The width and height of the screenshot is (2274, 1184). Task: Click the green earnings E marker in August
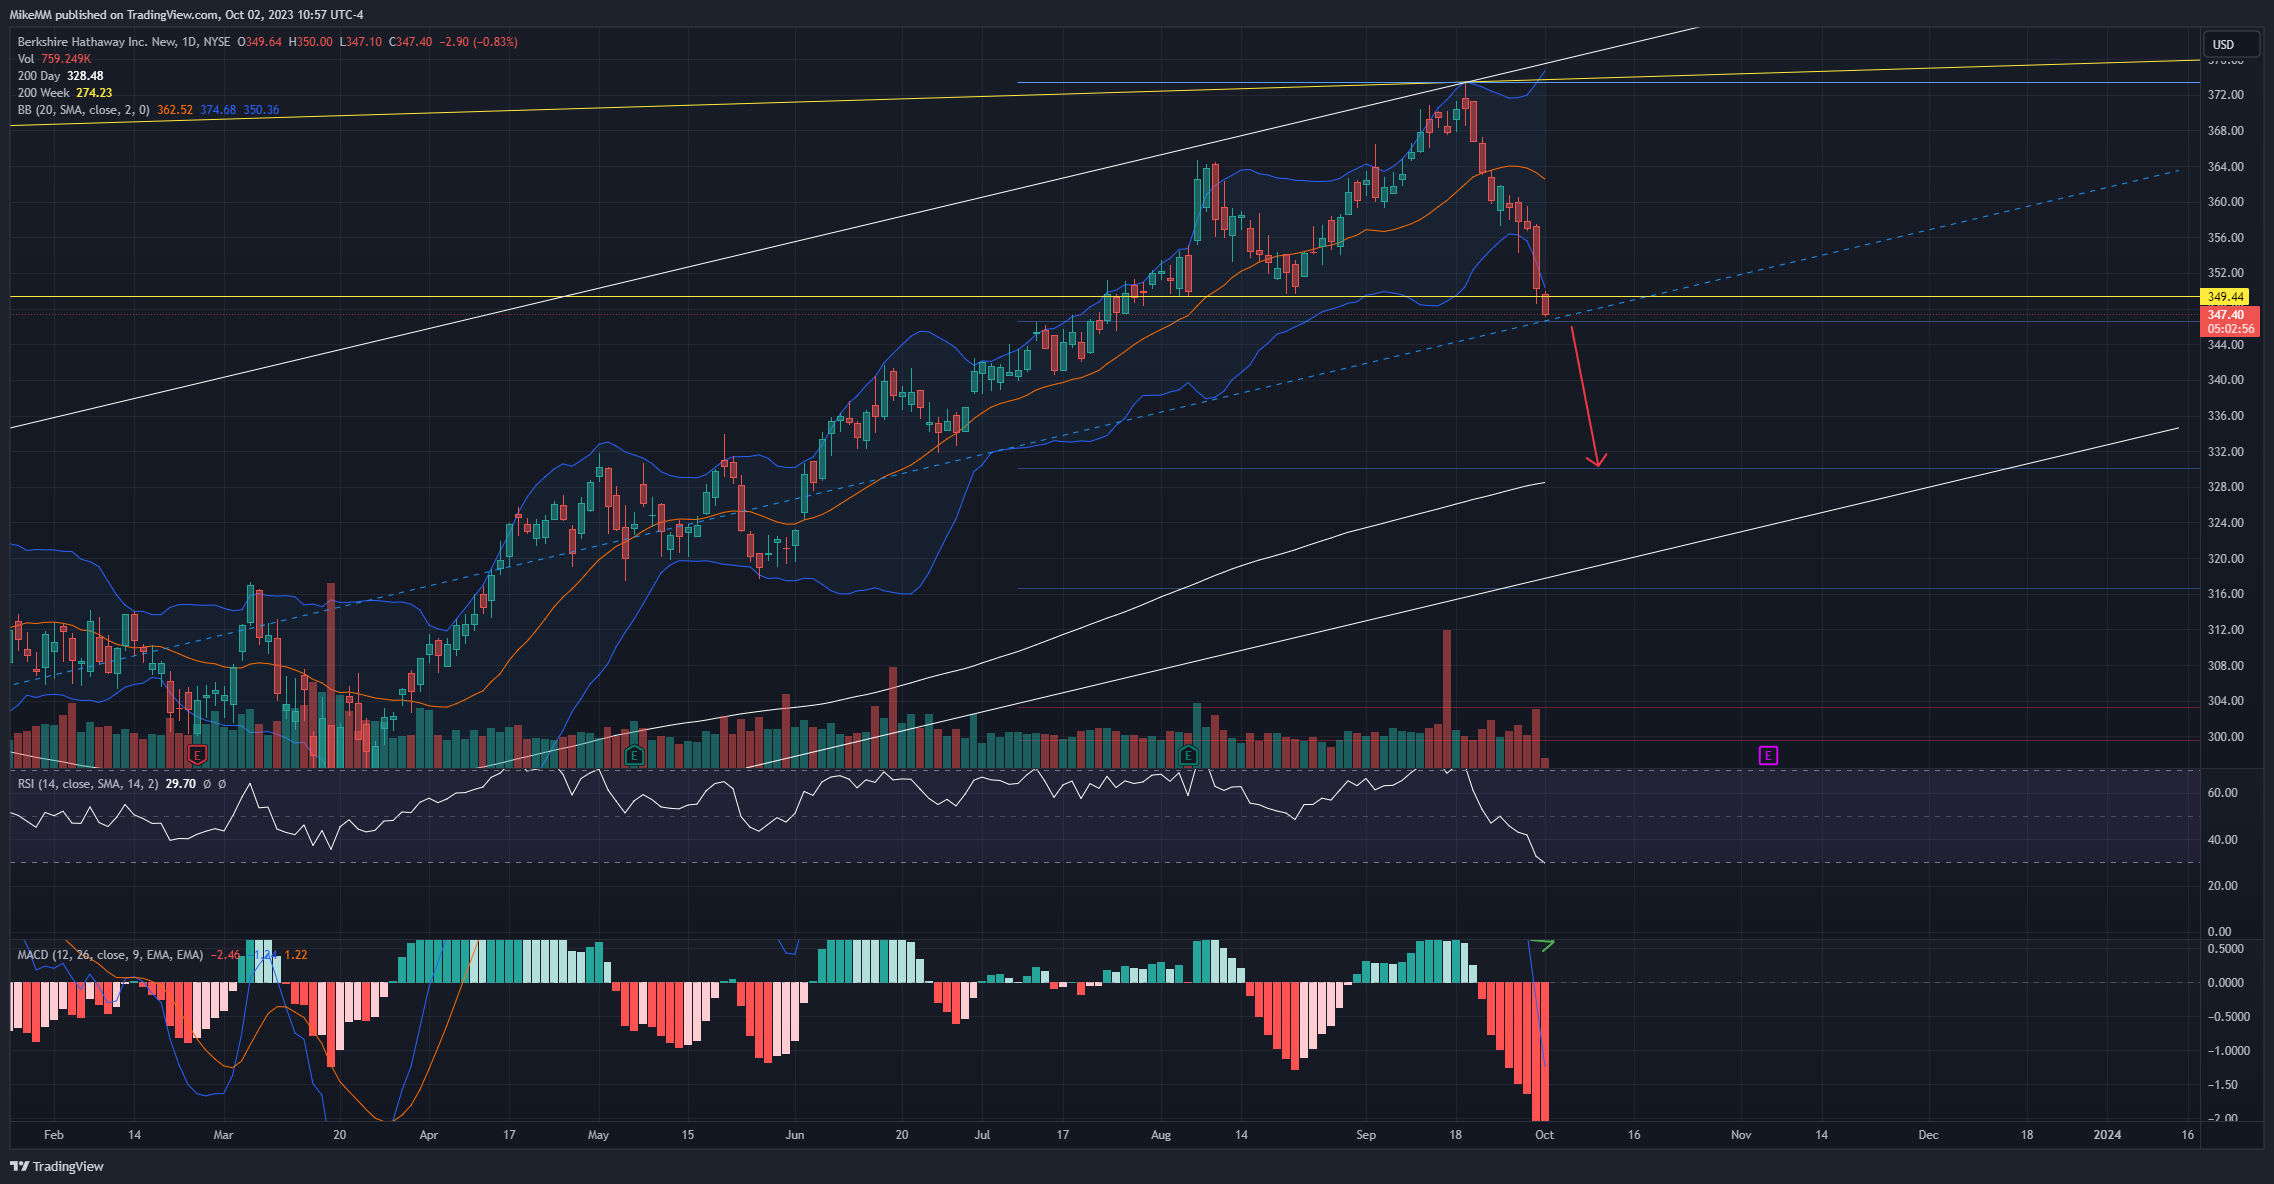[x=1188, y=755]
